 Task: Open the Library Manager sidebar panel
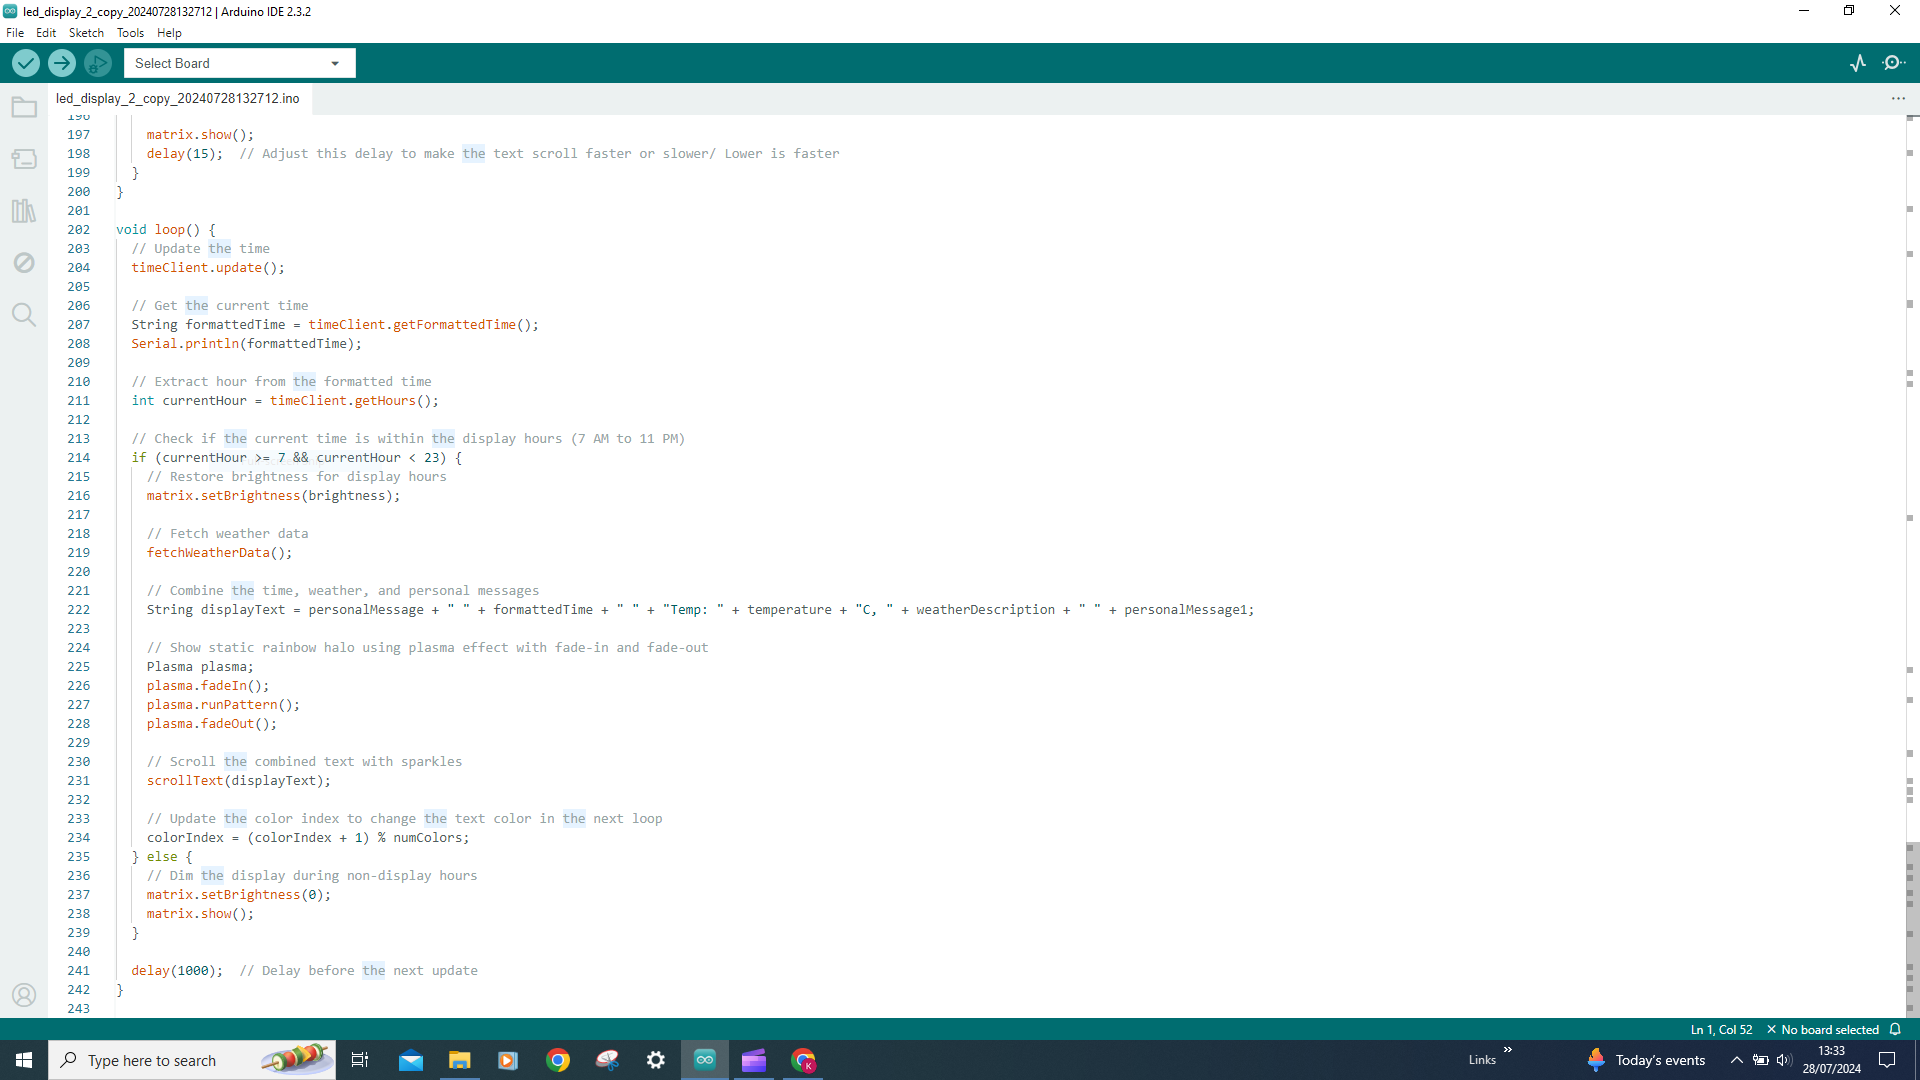(24, 211)
